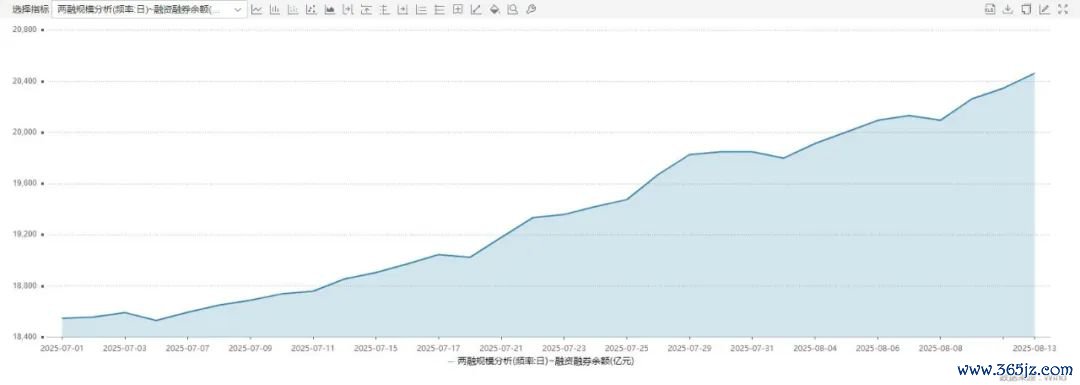
Task: Click the download chart icon
Action: point(1008,9)
